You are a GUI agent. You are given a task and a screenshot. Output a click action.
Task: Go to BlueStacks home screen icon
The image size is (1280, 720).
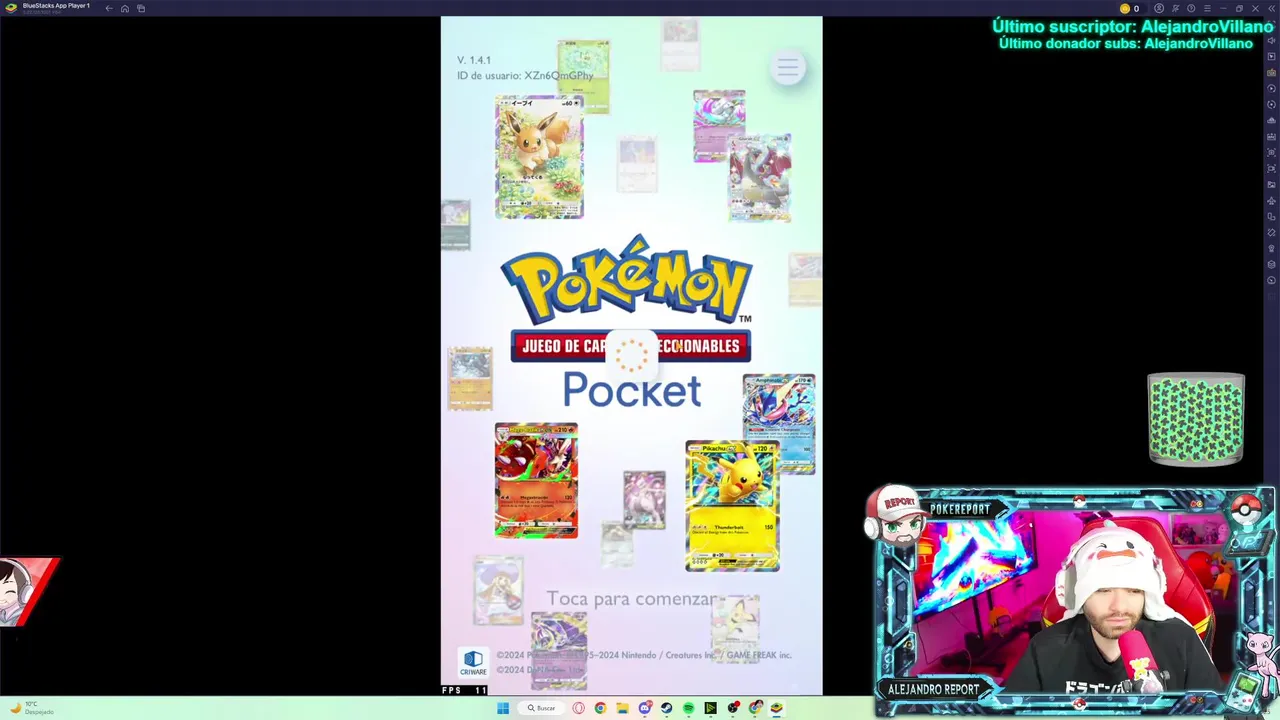point(125,8)
